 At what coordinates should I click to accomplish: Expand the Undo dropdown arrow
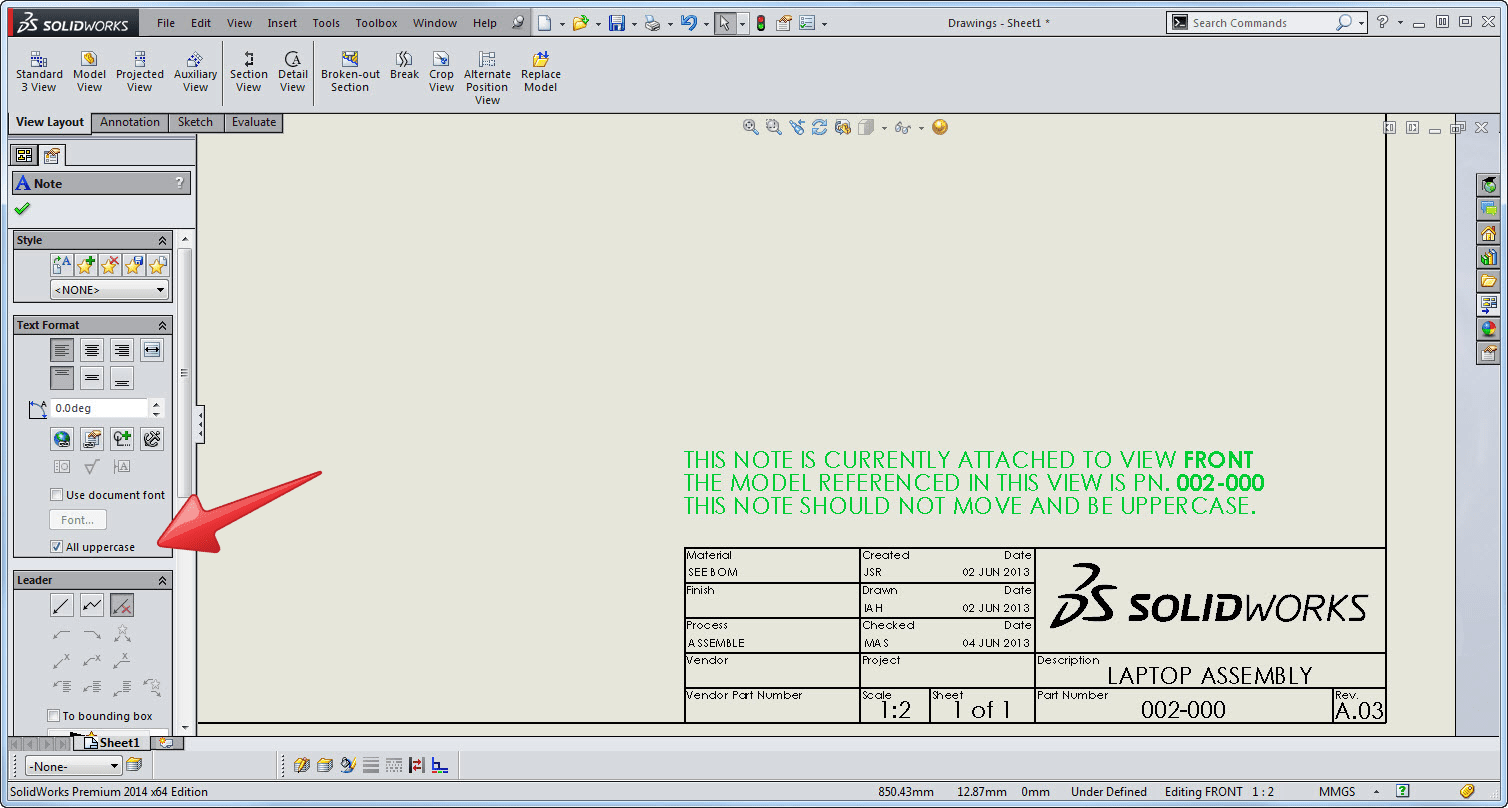706,23
